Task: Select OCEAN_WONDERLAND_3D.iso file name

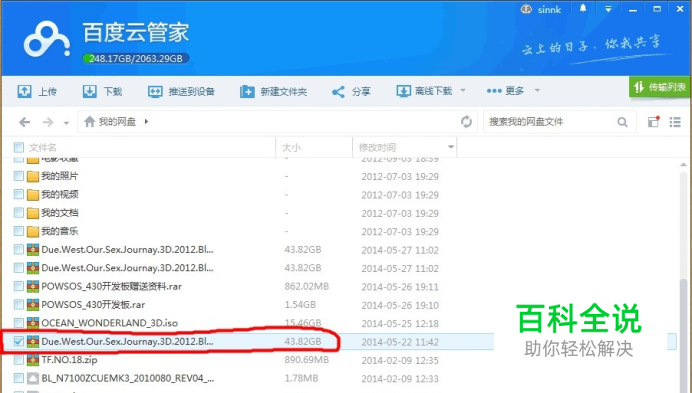Action: (109, 323)
